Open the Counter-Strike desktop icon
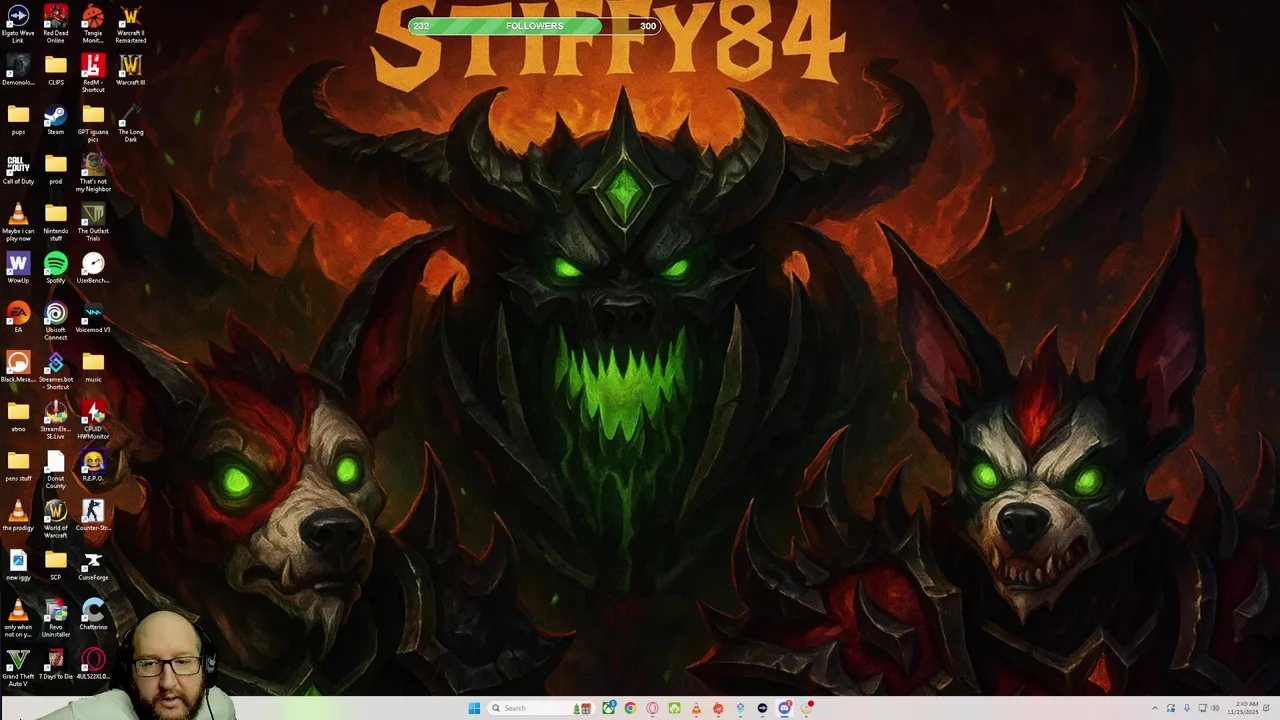This screenshot has height=720, width=1280. point(93,516)
